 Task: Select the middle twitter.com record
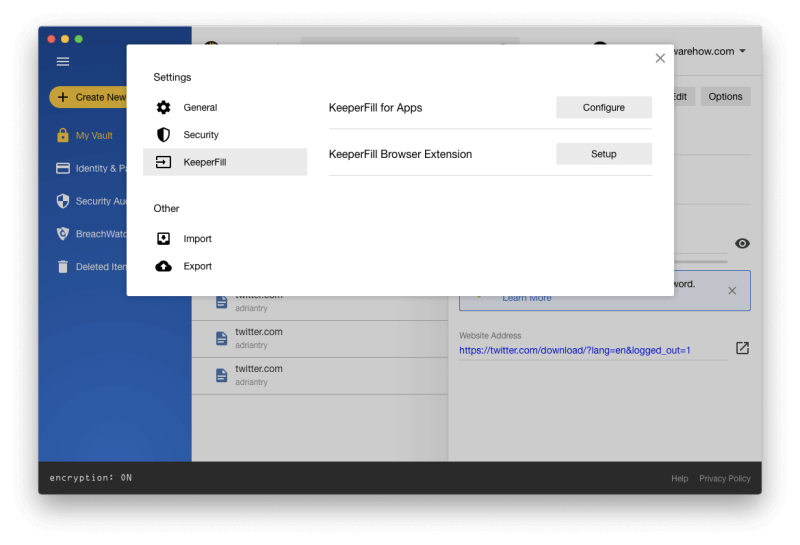coord(319,338)
